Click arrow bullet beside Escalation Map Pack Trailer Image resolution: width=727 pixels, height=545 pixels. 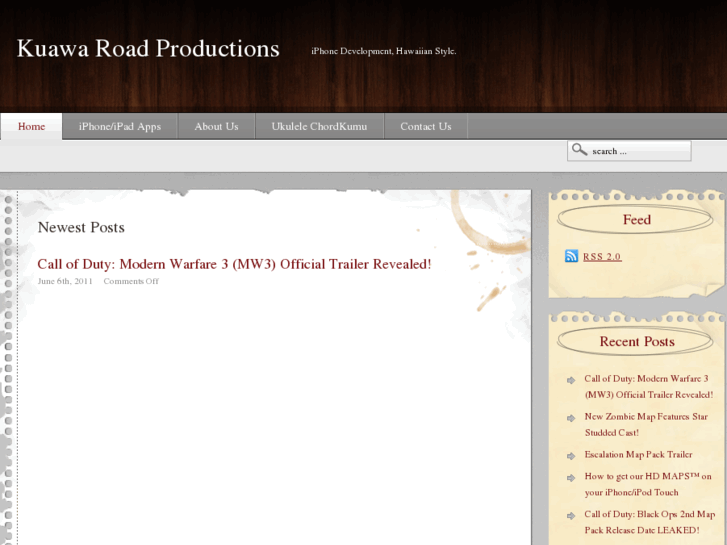[571, 456]
